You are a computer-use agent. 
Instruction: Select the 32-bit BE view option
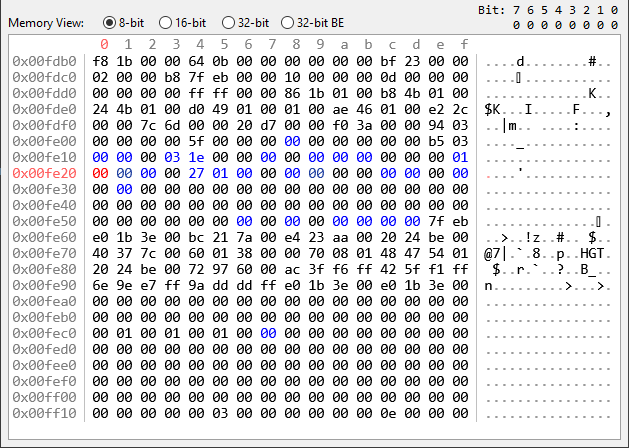pos(312,23)
